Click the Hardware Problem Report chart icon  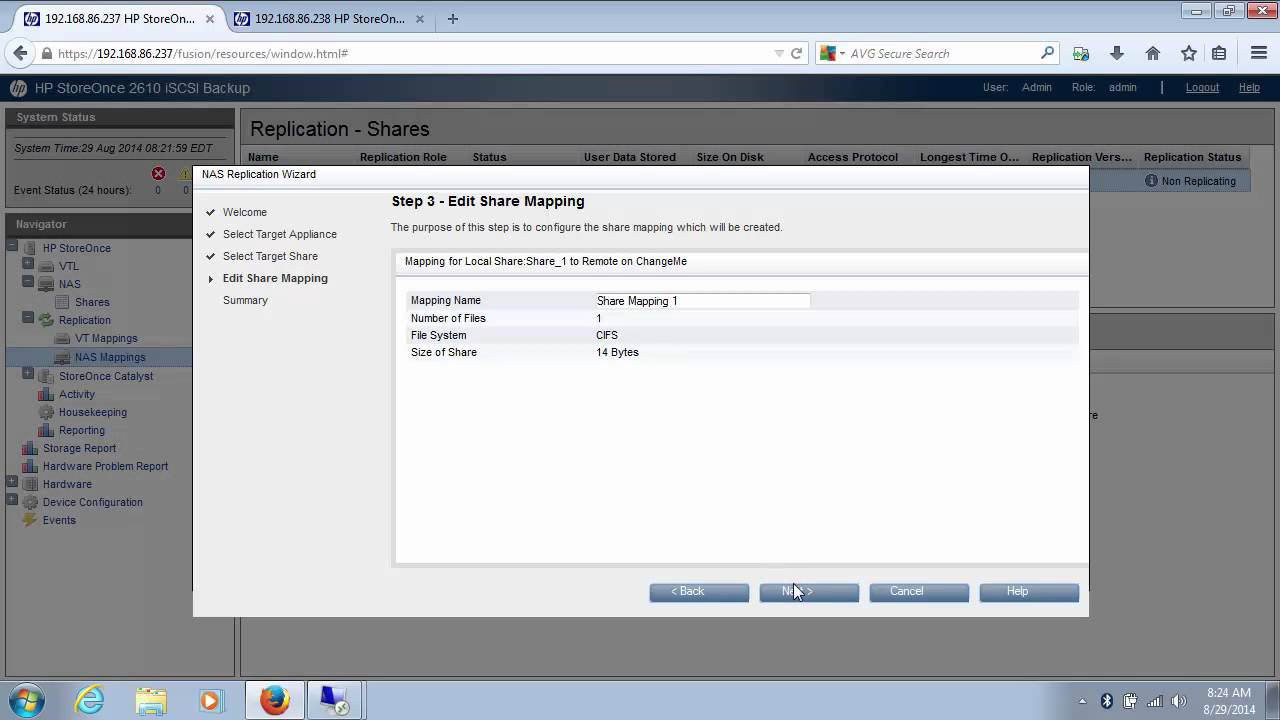click(30, 466)
